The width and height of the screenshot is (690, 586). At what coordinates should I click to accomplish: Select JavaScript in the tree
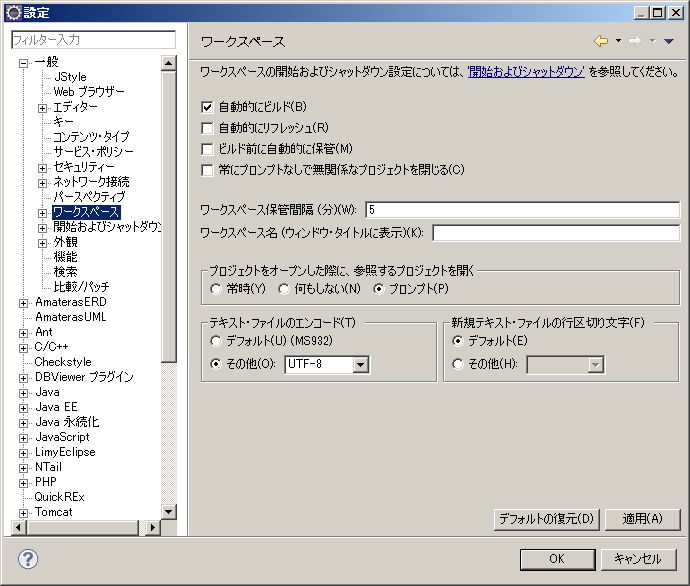point(62,437)
